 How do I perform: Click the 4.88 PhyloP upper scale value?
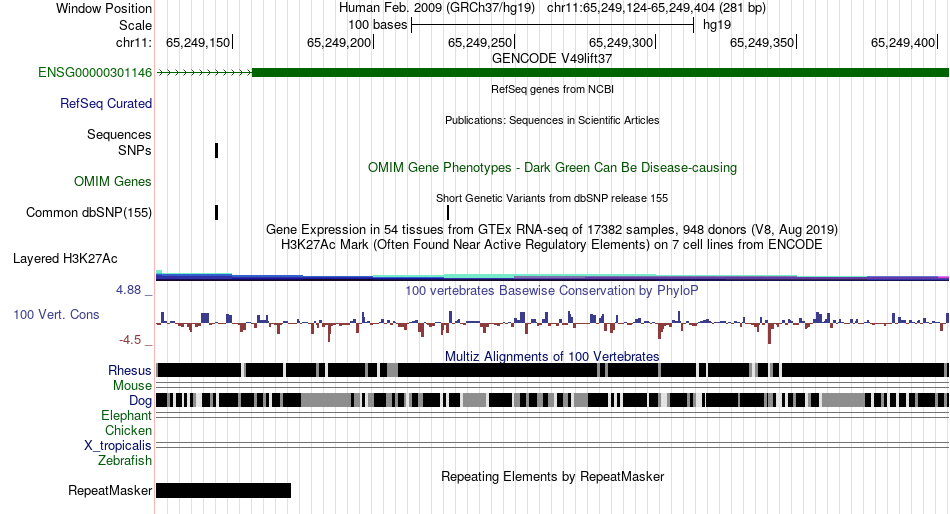coord(128,290)
